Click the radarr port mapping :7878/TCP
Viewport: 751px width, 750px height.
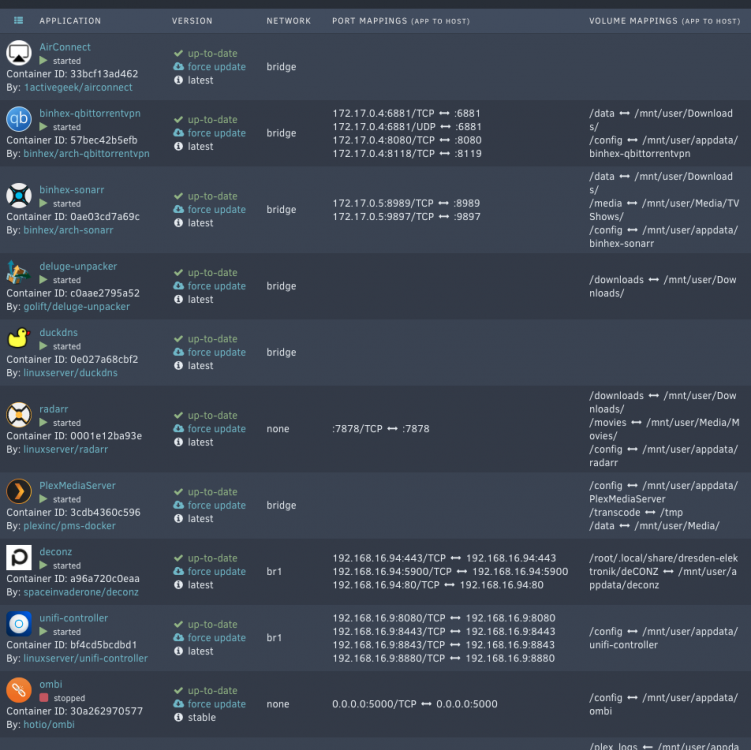(381, 429)
